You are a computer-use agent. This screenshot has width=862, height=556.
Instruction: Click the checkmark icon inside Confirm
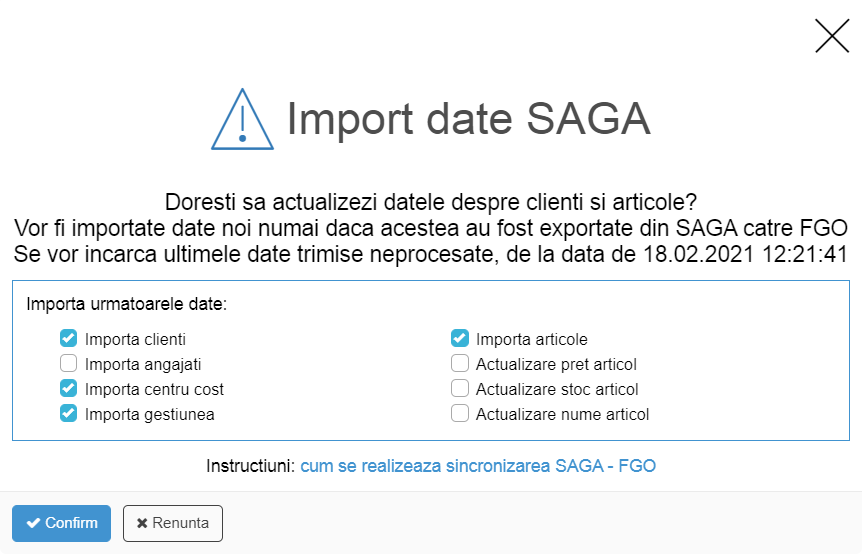point(34,523)
